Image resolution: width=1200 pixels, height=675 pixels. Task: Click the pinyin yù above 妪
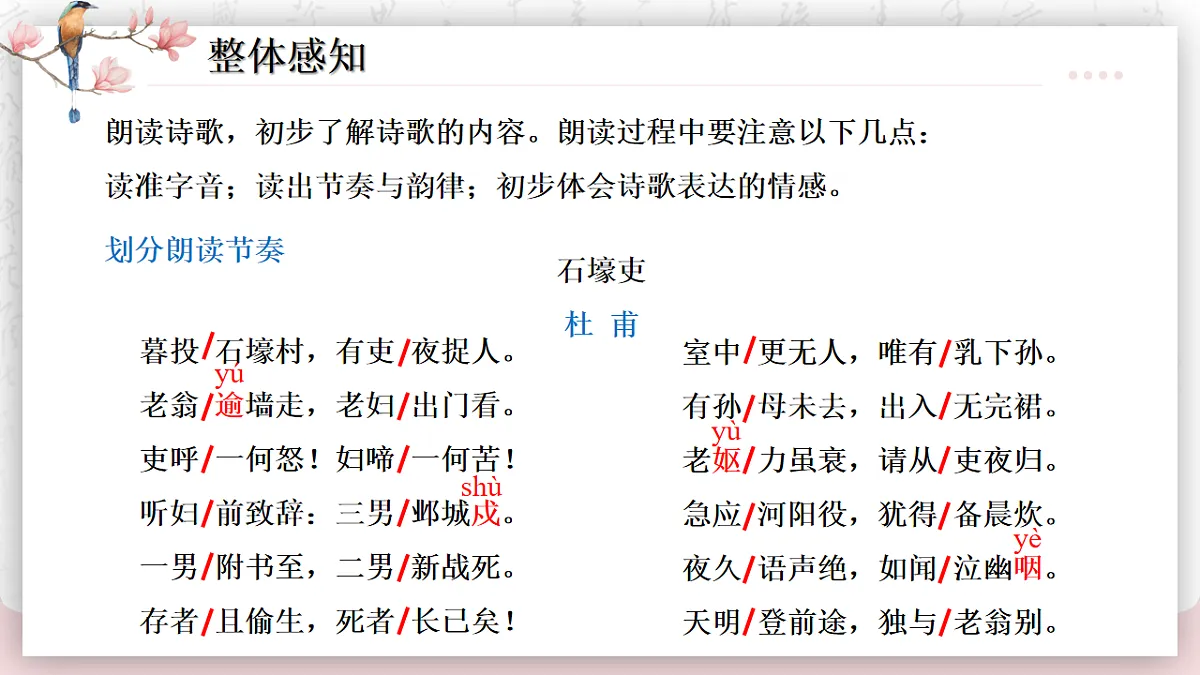coord(726,431)
